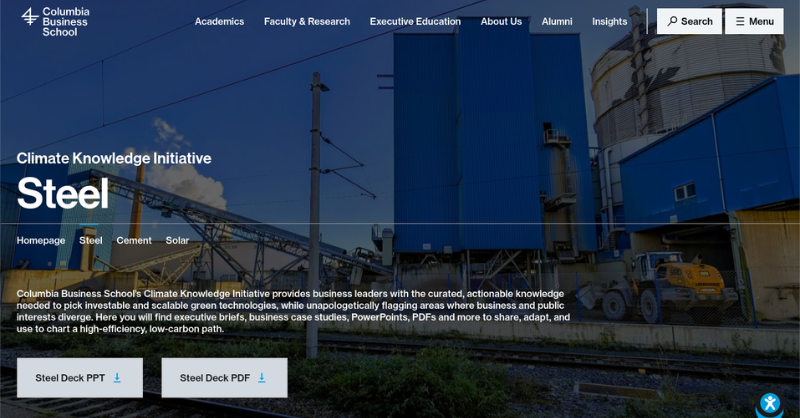
Task: Switch to the Cement tab
Action: coord(134,240)
